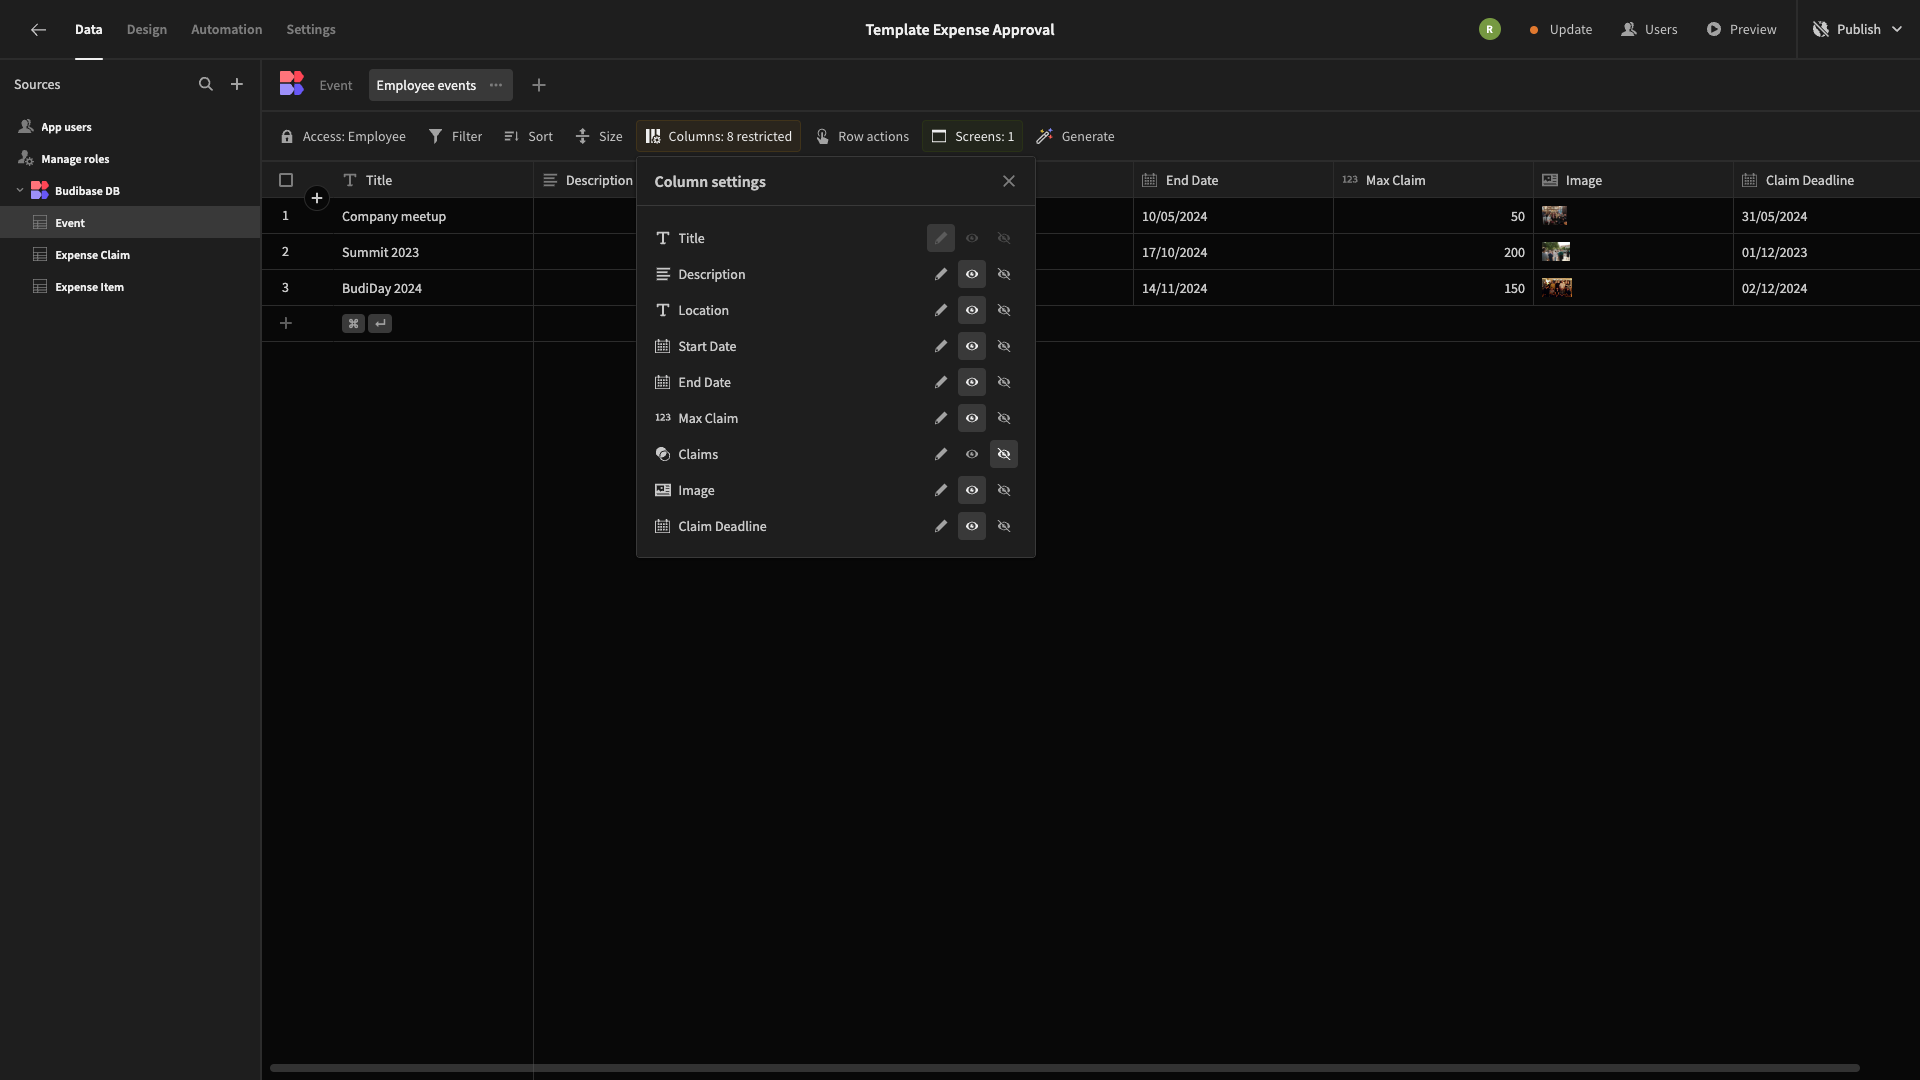Set Description column to read-only eye
The width and height of the screenshot is (1920, 1080).
(972, 274)
